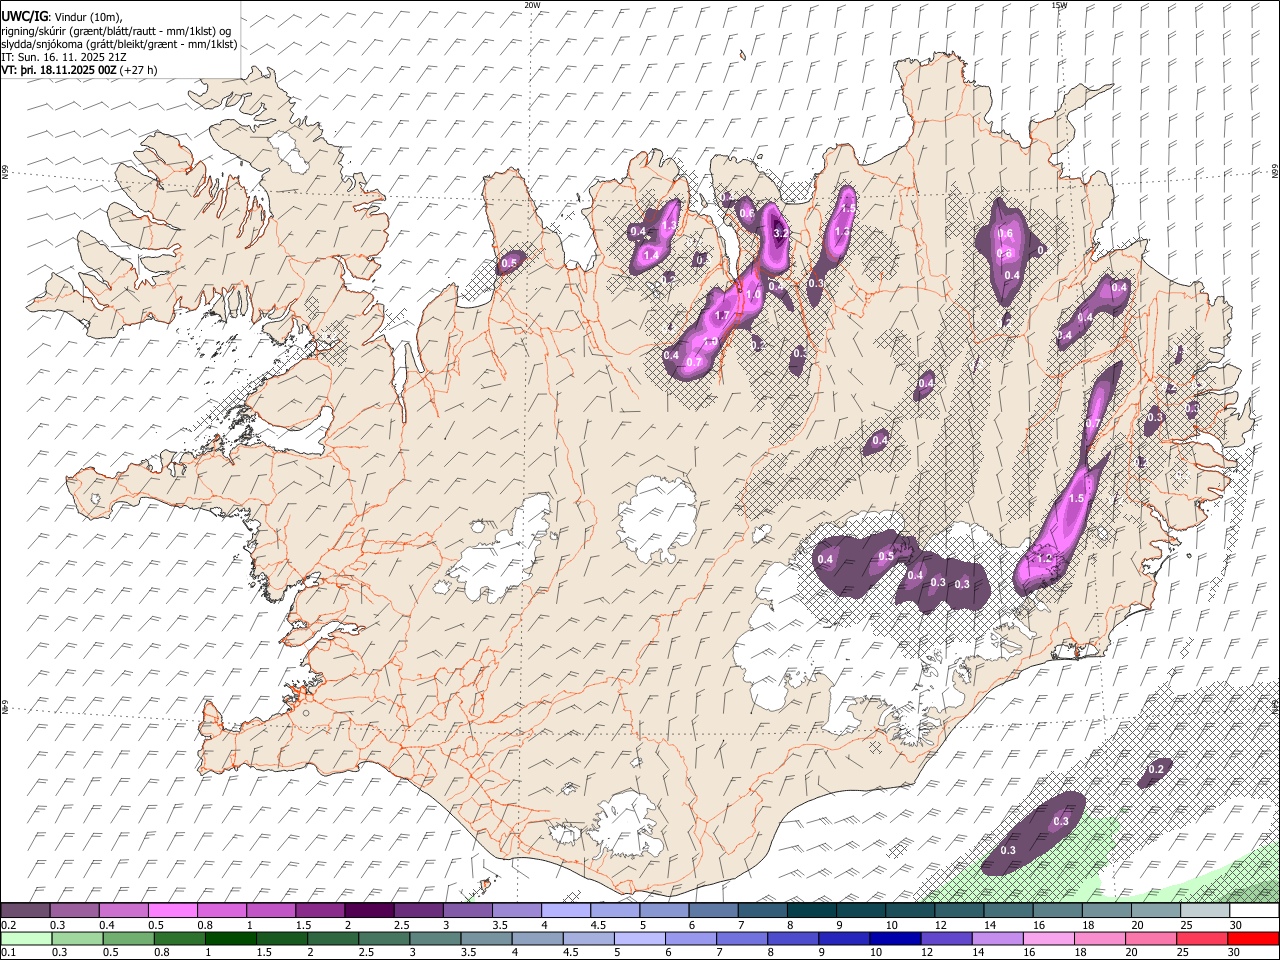The image size is (1280, 960).
Task: Pick the 18 pink swatch in the lower legend
Action: 1098,938
